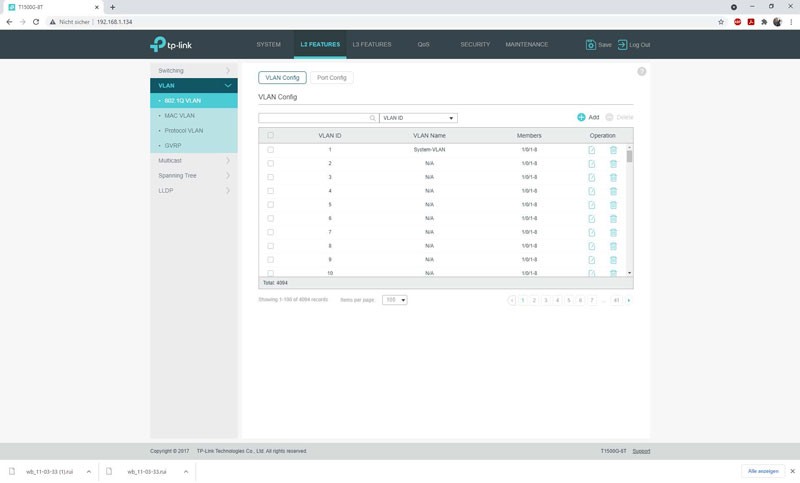Click the VLAN search input field
Screen dimensions: 800x483
pos(313,118)
